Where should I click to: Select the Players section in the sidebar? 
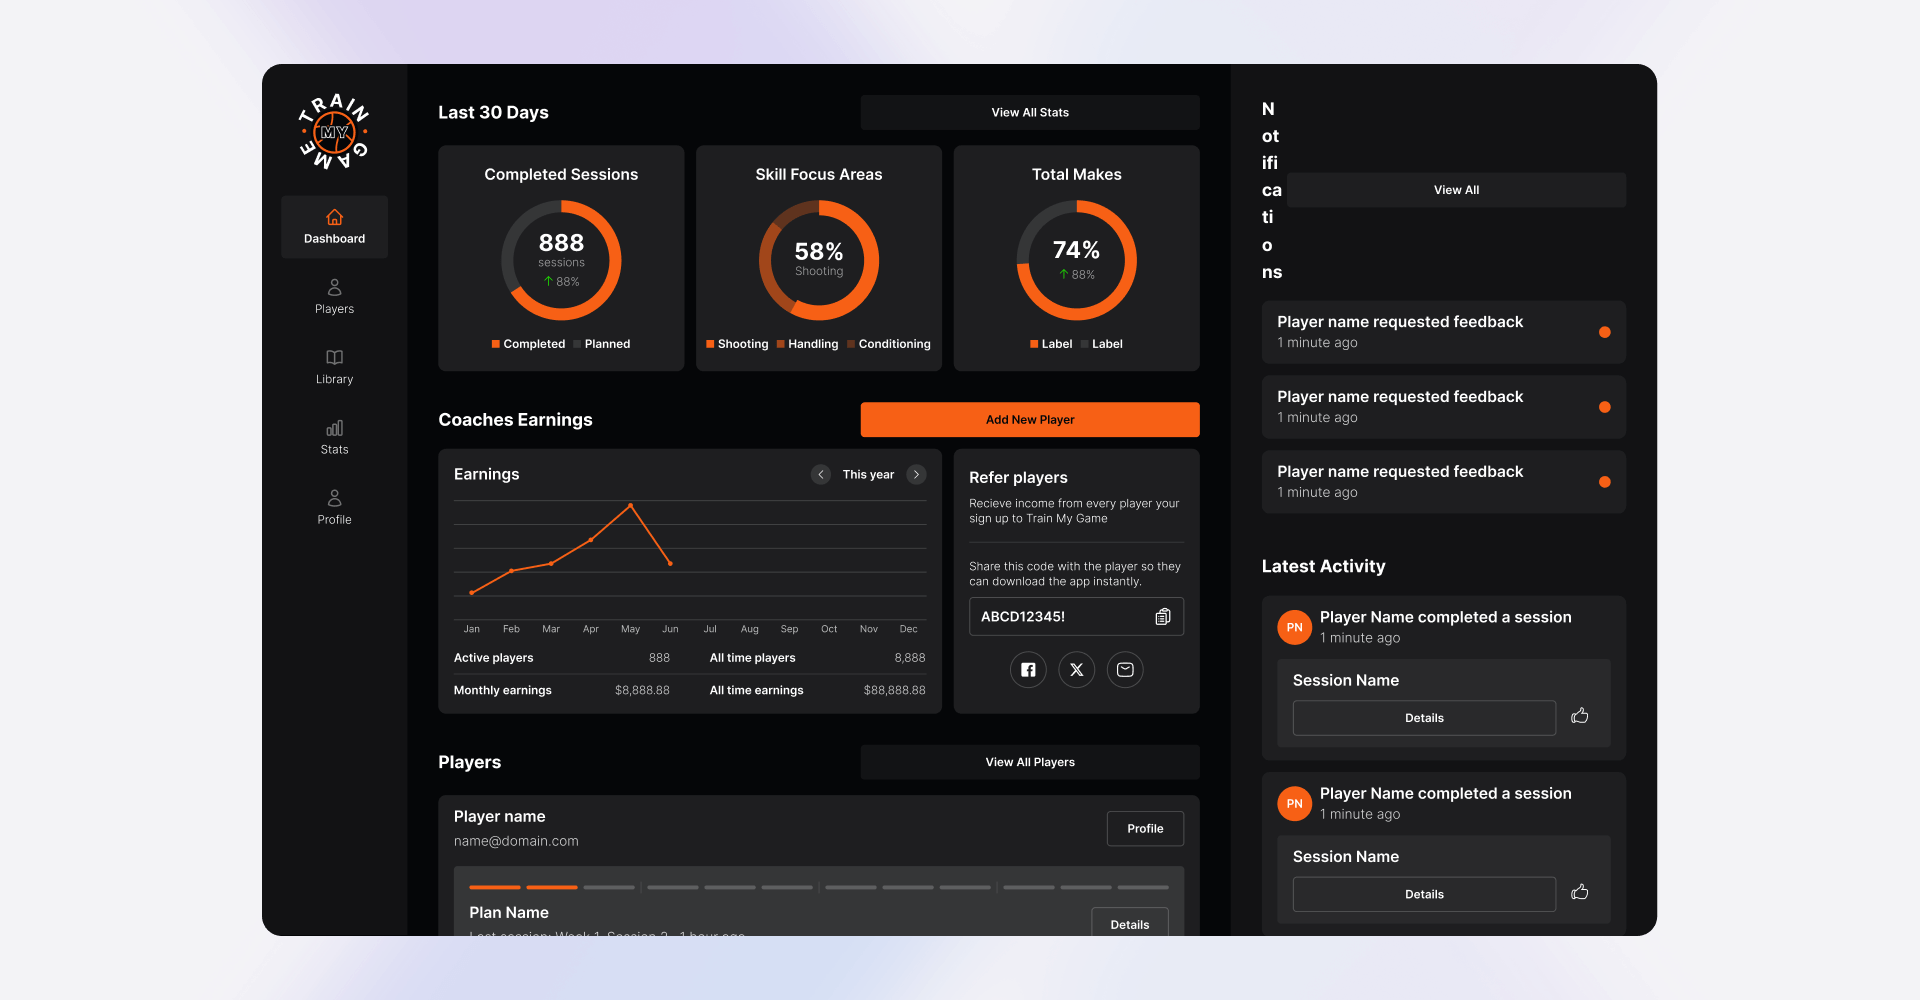pyautogui.click(x=334, y=296)
